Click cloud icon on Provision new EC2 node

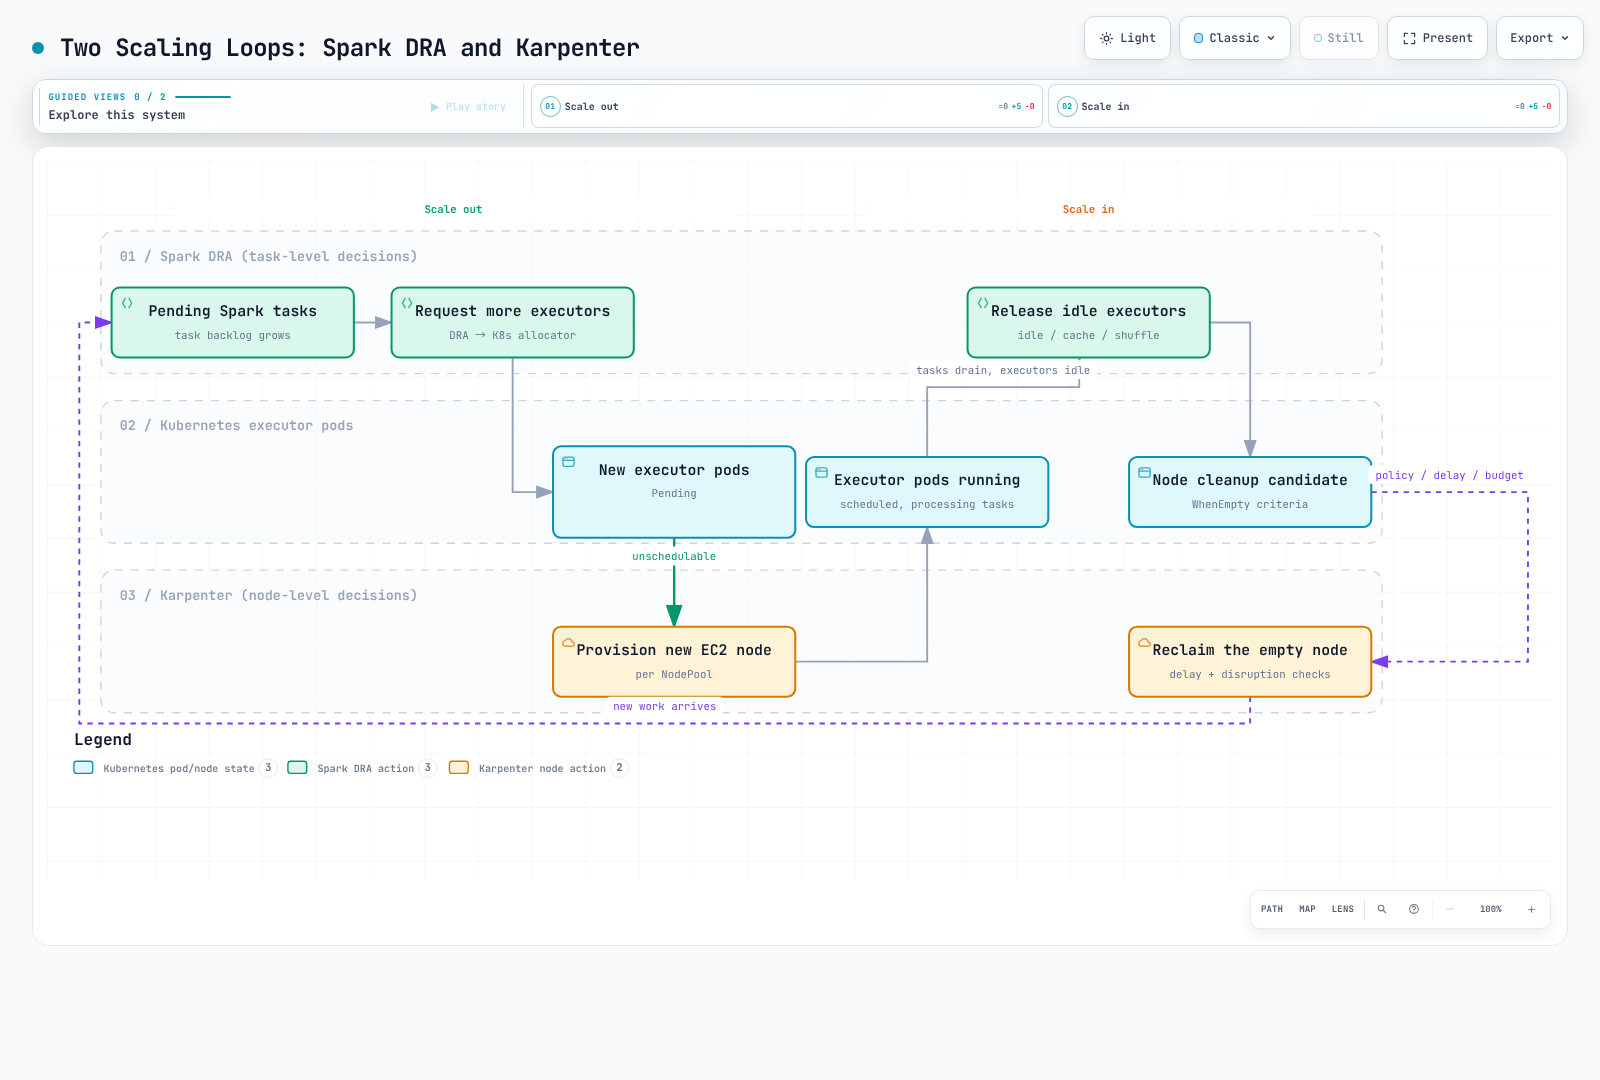point(568,643)
